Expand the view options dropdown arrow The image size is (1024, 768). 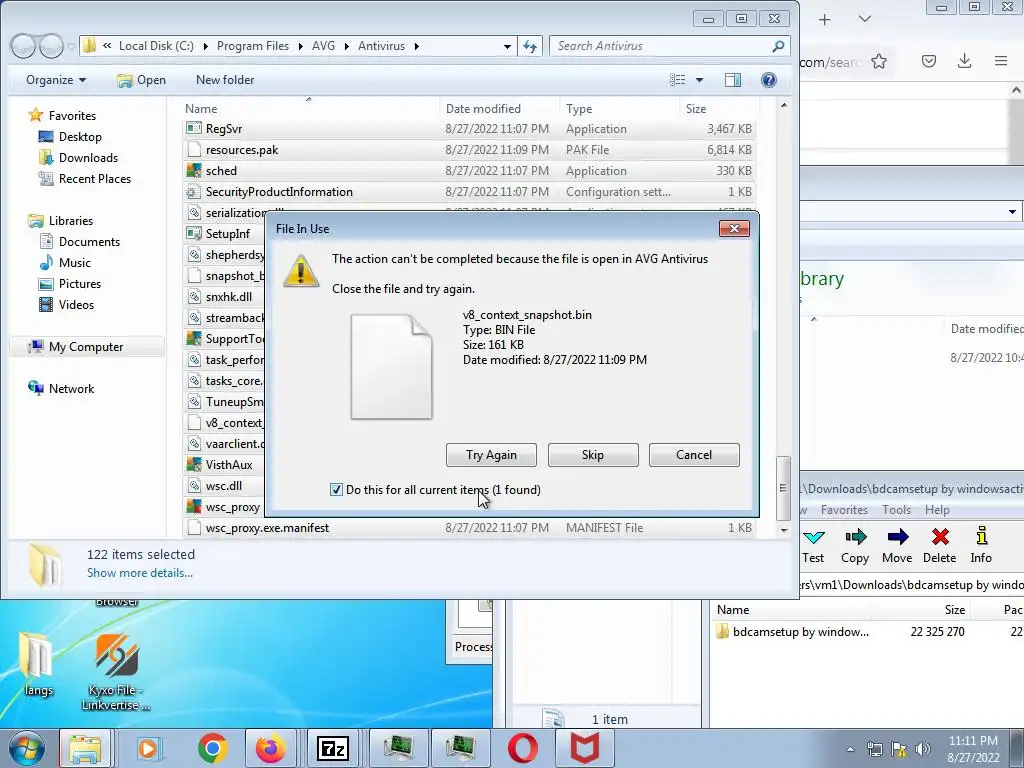(x=699, y=80)
